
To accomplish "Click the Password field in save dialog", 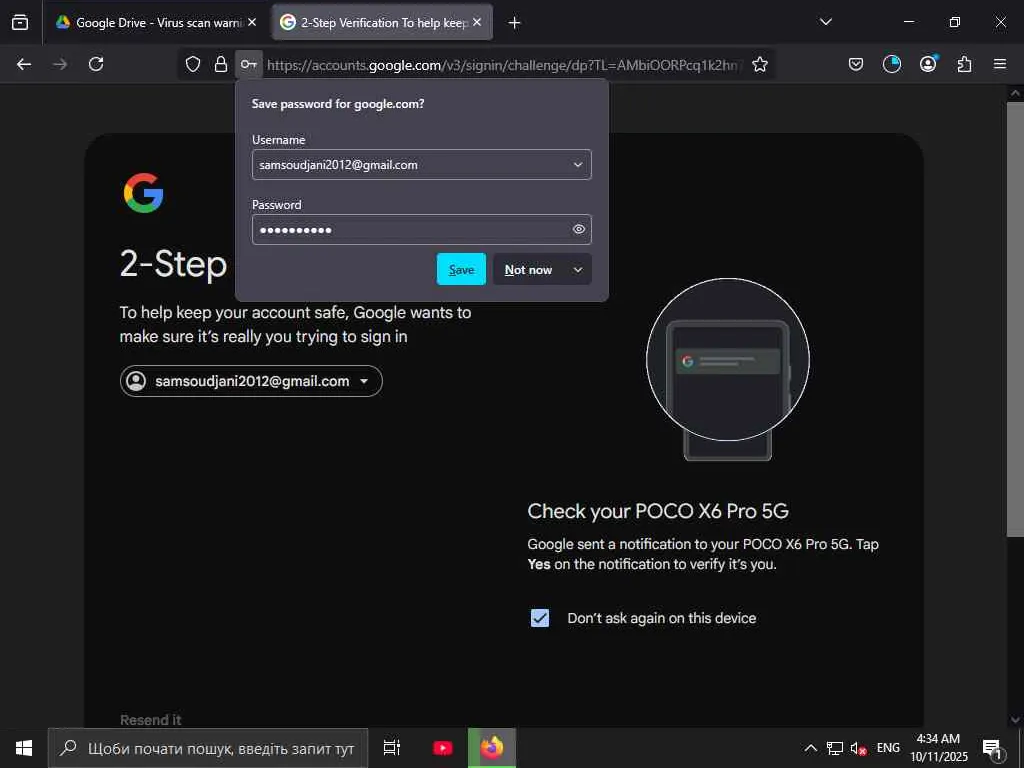I will (x=421, y=229).
